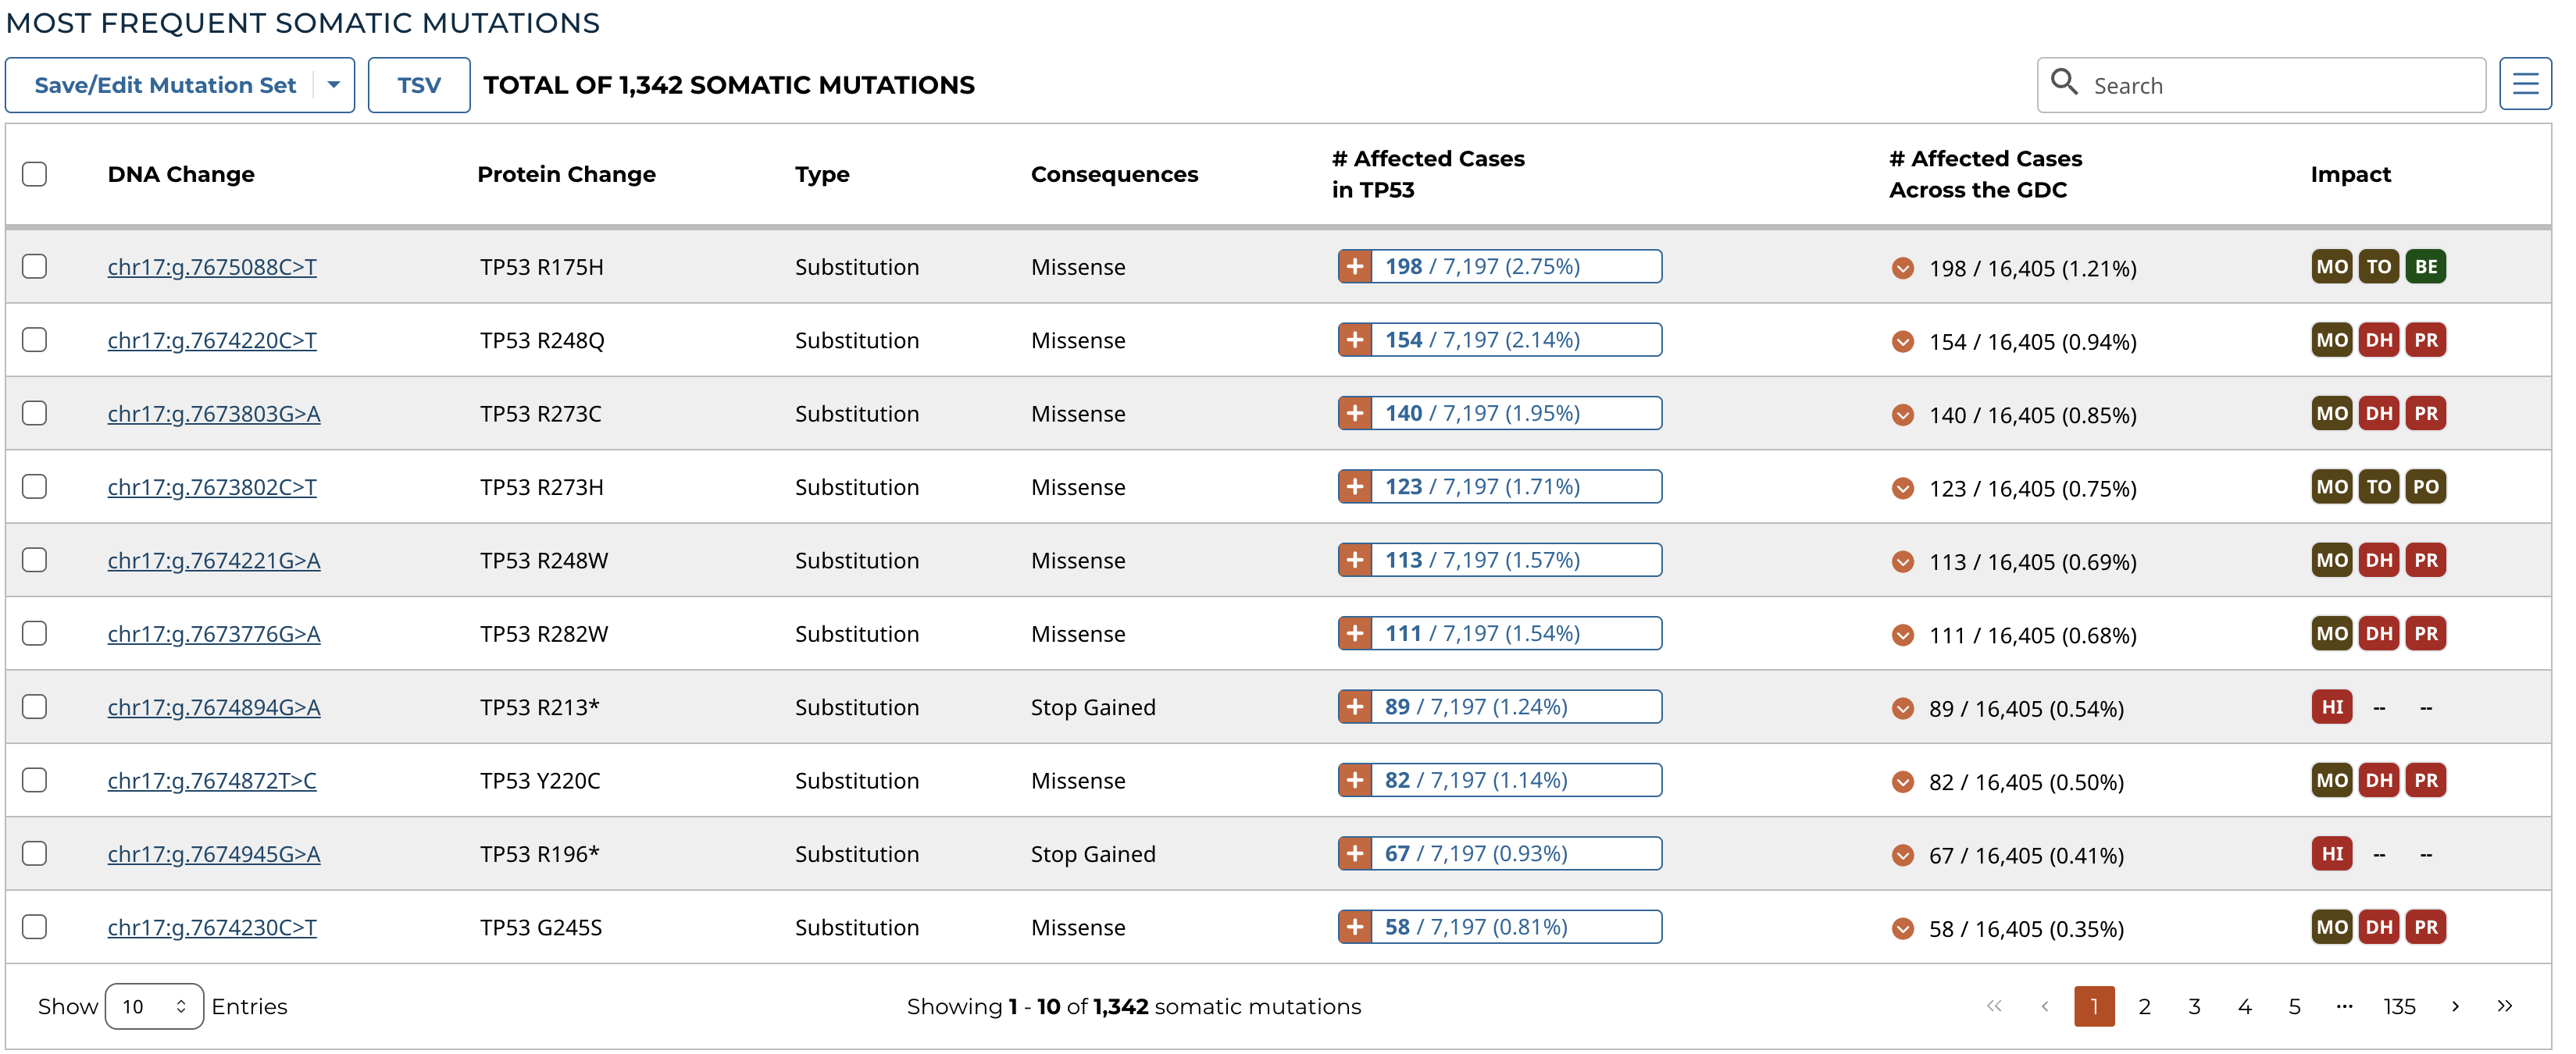
Task: Go to page 3 of results
Action: pos(2194,1006)
